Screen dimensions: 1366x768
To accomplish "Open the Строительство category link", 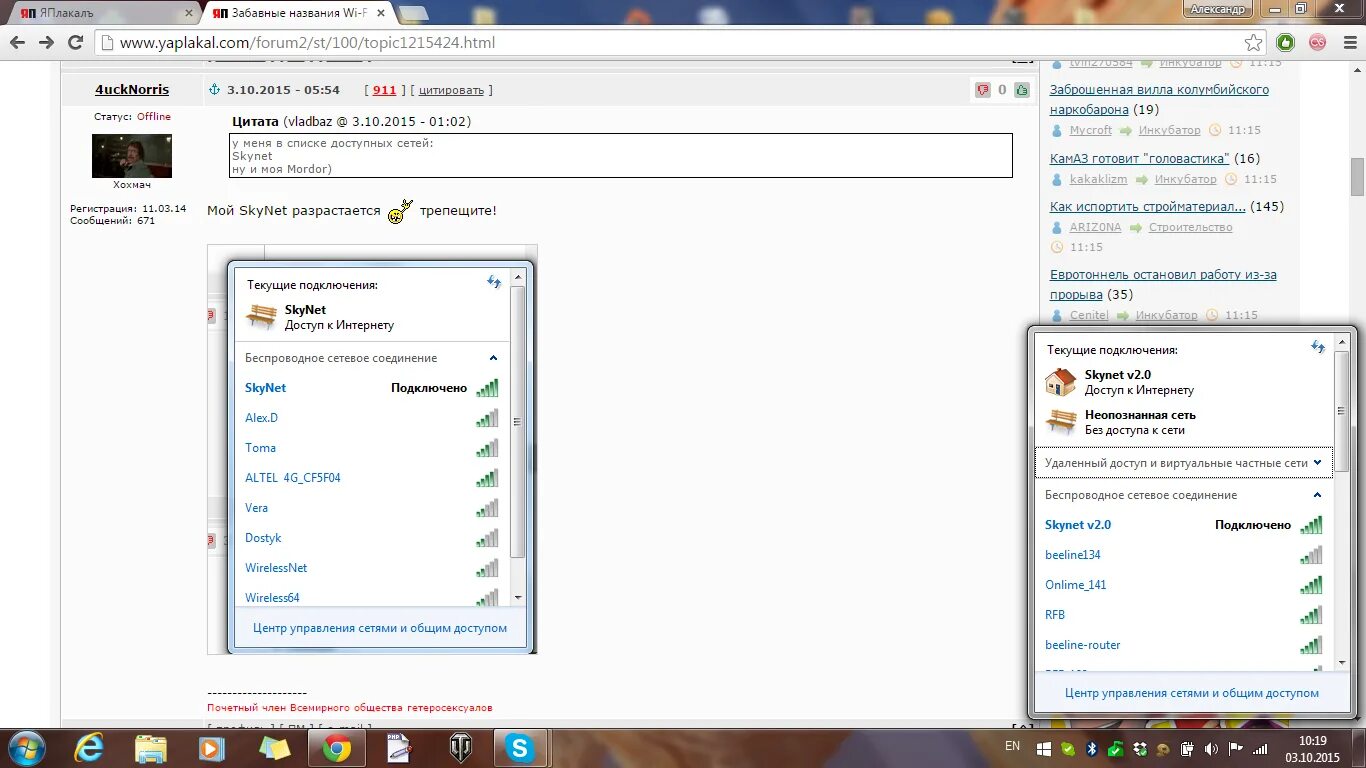I will point(1190,227).
